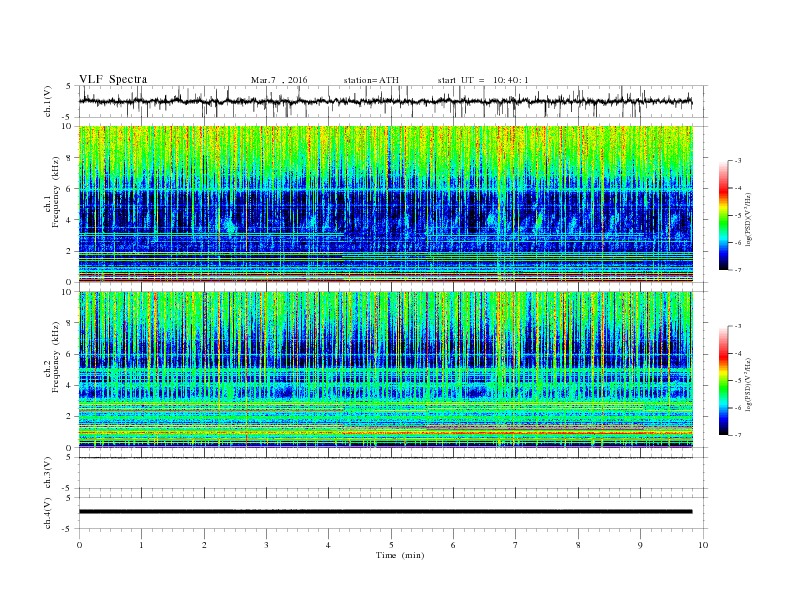Click the lower colorbar next to ch.2 spectrogram
Screen dimensions: 792x612
(x=723, y=380)
